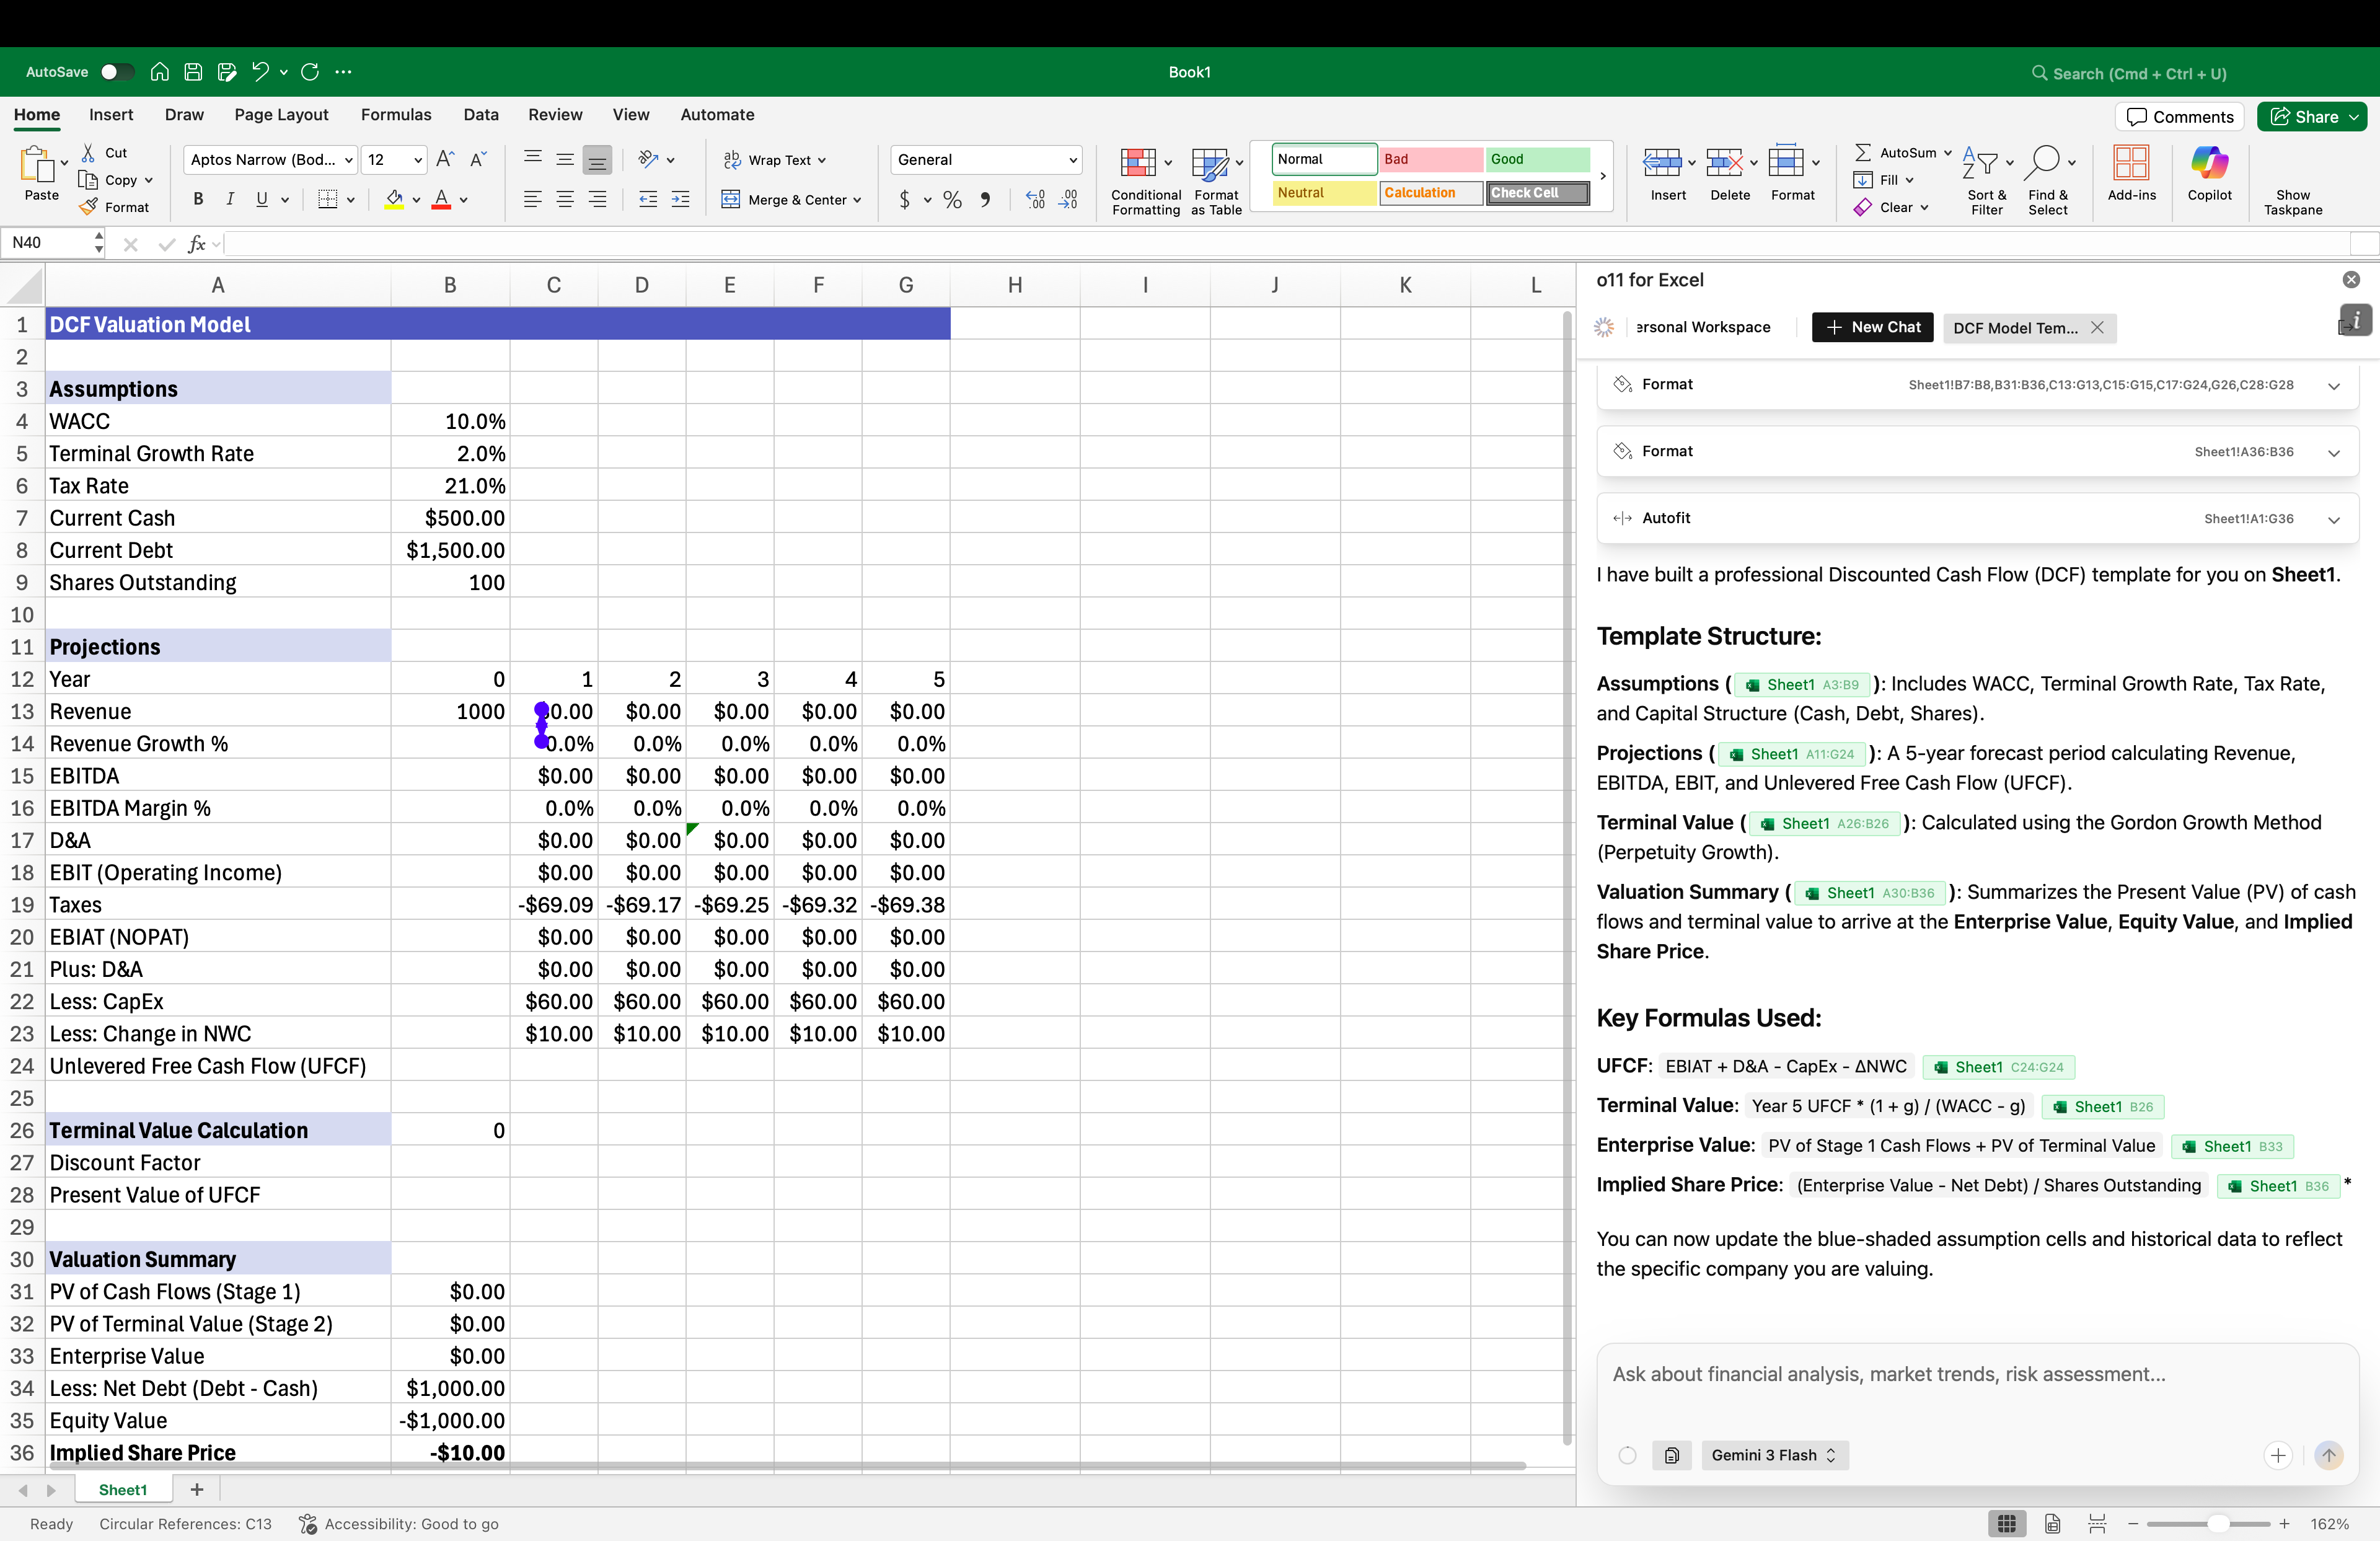Image resolution: width=2380 pixels, height=1541 pixels.
Task: Click the Find & Select magnifier
Action: click(2044, 163)
